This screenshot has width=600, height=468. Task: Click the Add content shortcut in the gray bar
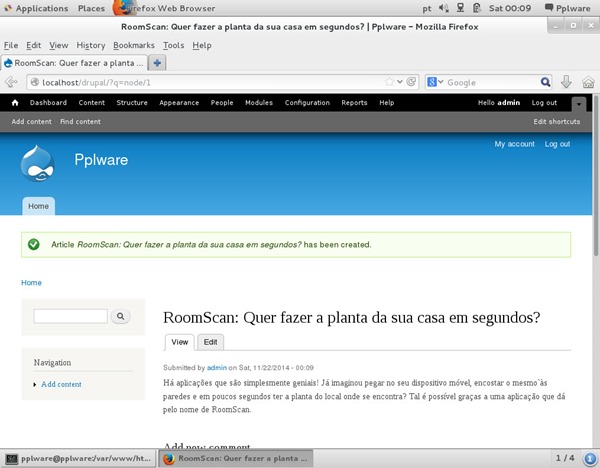point(31,121)
